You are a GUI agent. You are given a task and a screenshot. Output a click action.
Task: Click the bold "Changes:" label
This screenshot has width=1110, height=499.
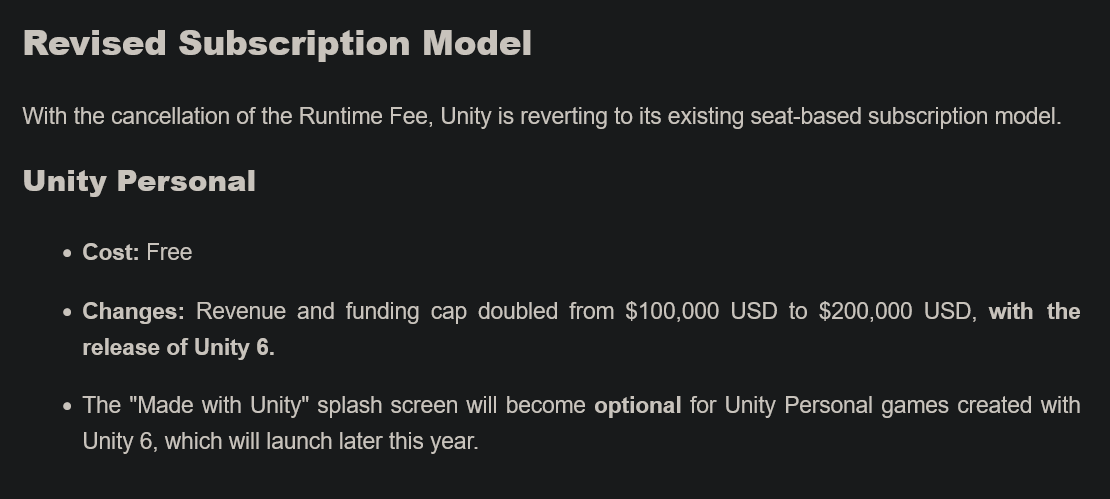(x=133, y=311)
